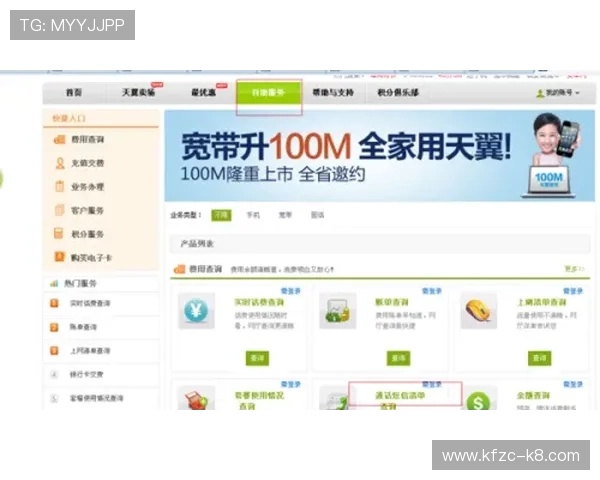This screenshot has height=480, width=600.
Task: Open the 套餐使用情况查询 card title
Action: click(x=259, y=400)
